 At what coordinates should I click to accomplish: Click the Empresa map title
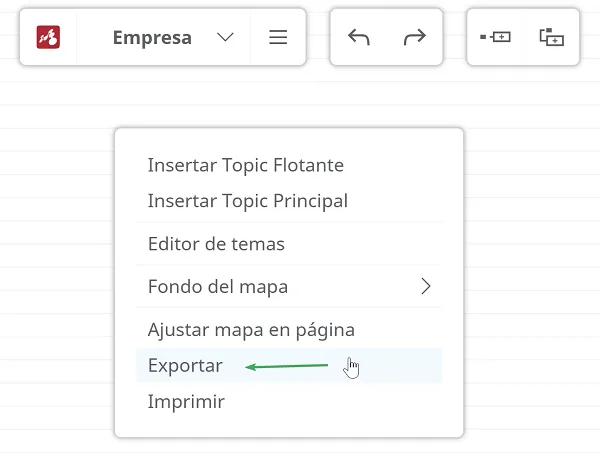click(x=152, y=37)
